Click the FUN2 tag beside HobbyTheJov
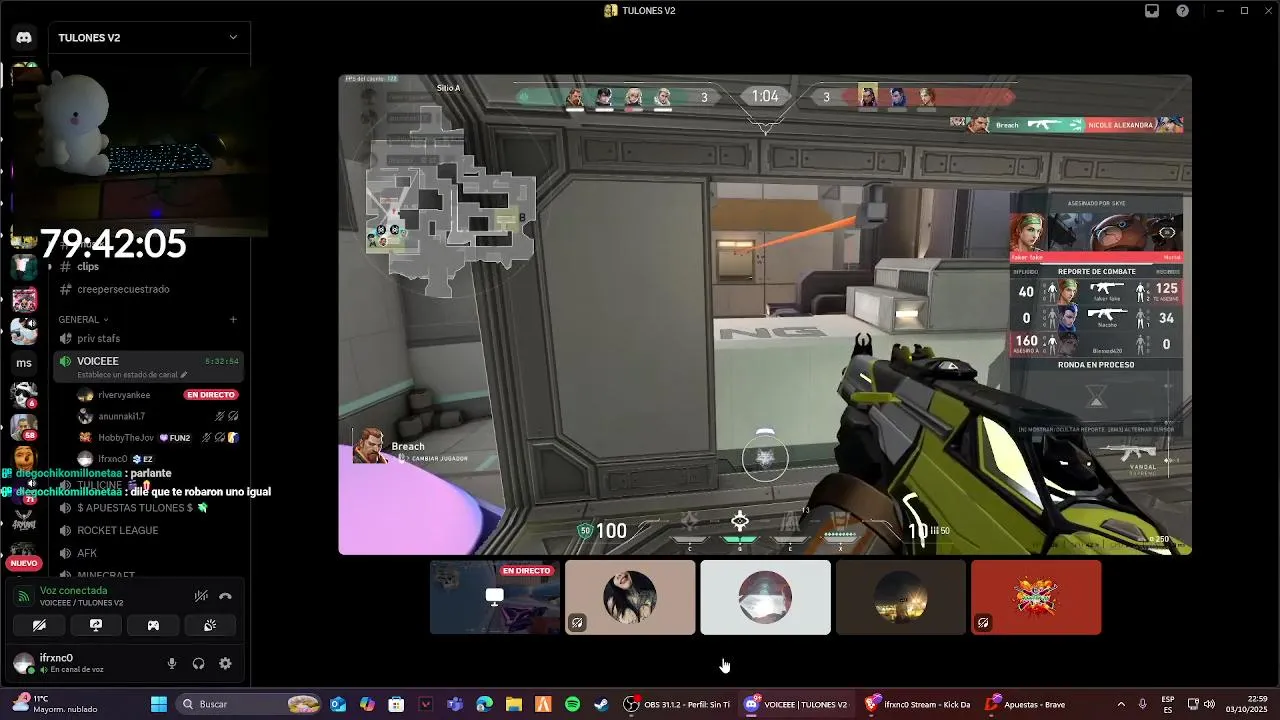1280x720 pixels. (x=175, y=438)
